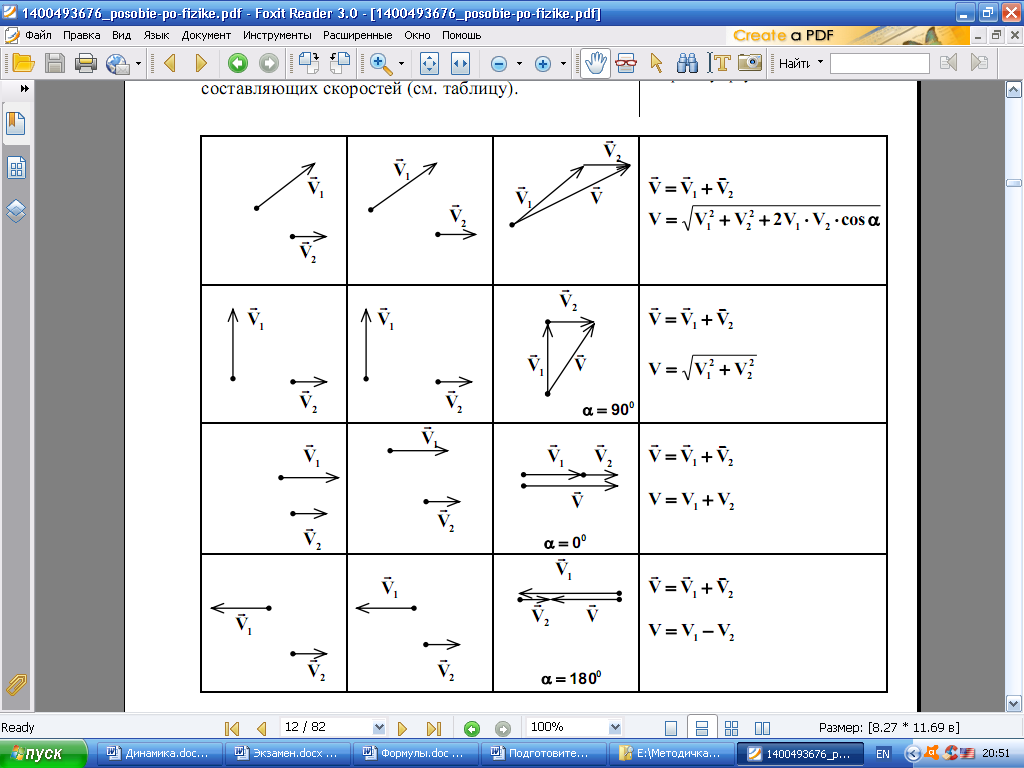Click the find previous result icon
1024x768 pixels.
tap(948, 63)
